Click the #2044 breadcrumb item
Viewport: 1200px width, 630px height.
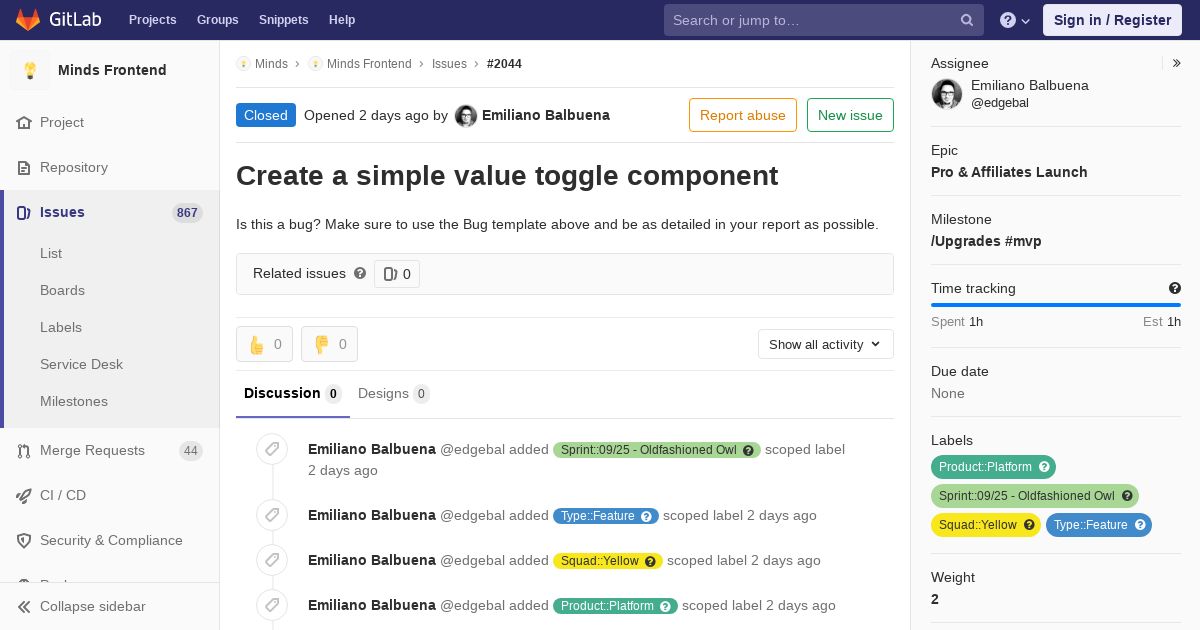tap(504, 64)
